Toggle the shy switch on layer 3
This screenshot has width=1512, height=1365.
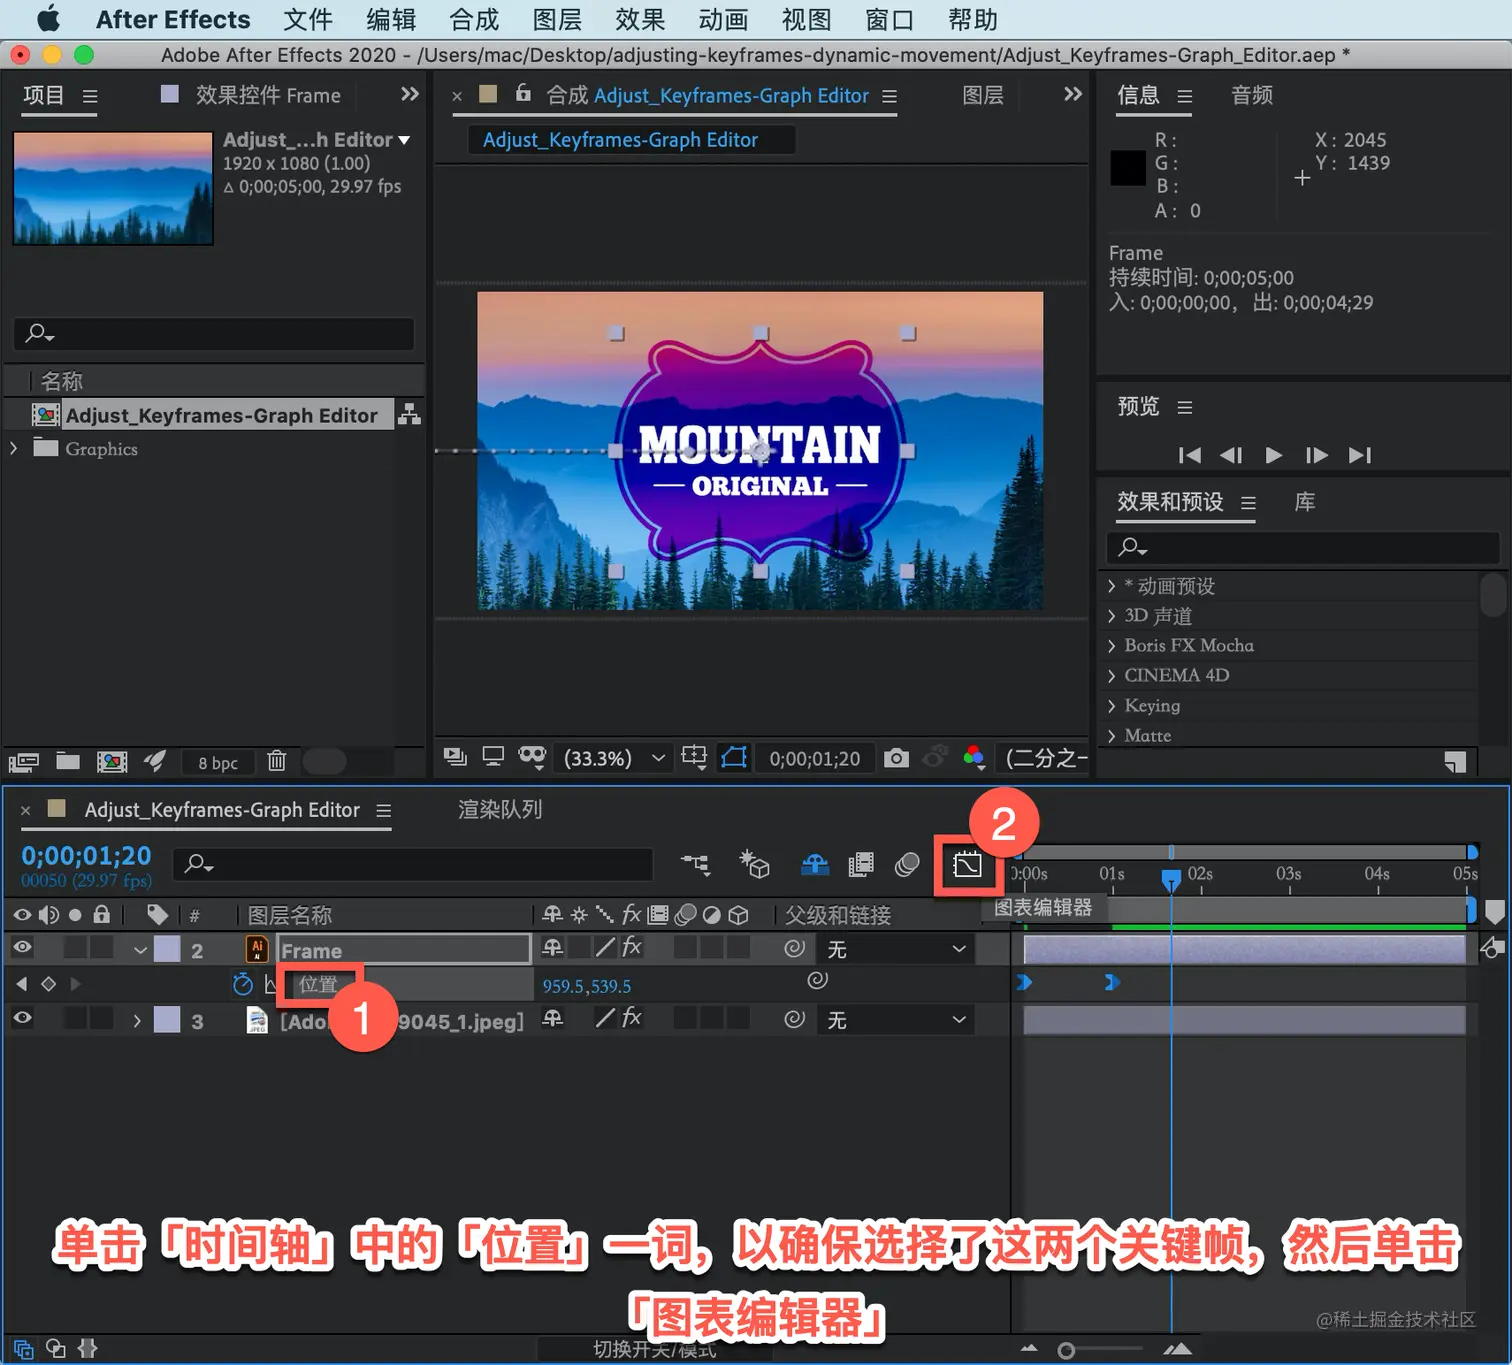(552, 1018)
